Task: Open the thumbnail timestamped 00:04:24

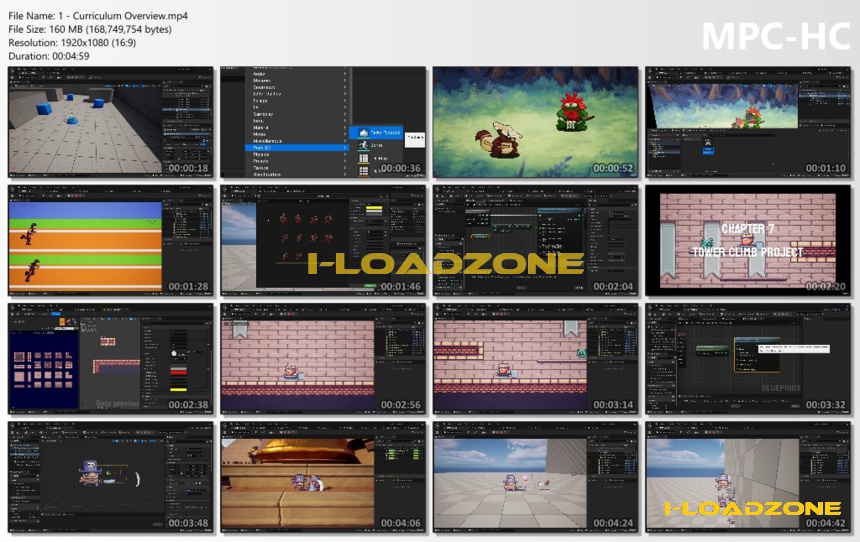Action: coord(535,477)
